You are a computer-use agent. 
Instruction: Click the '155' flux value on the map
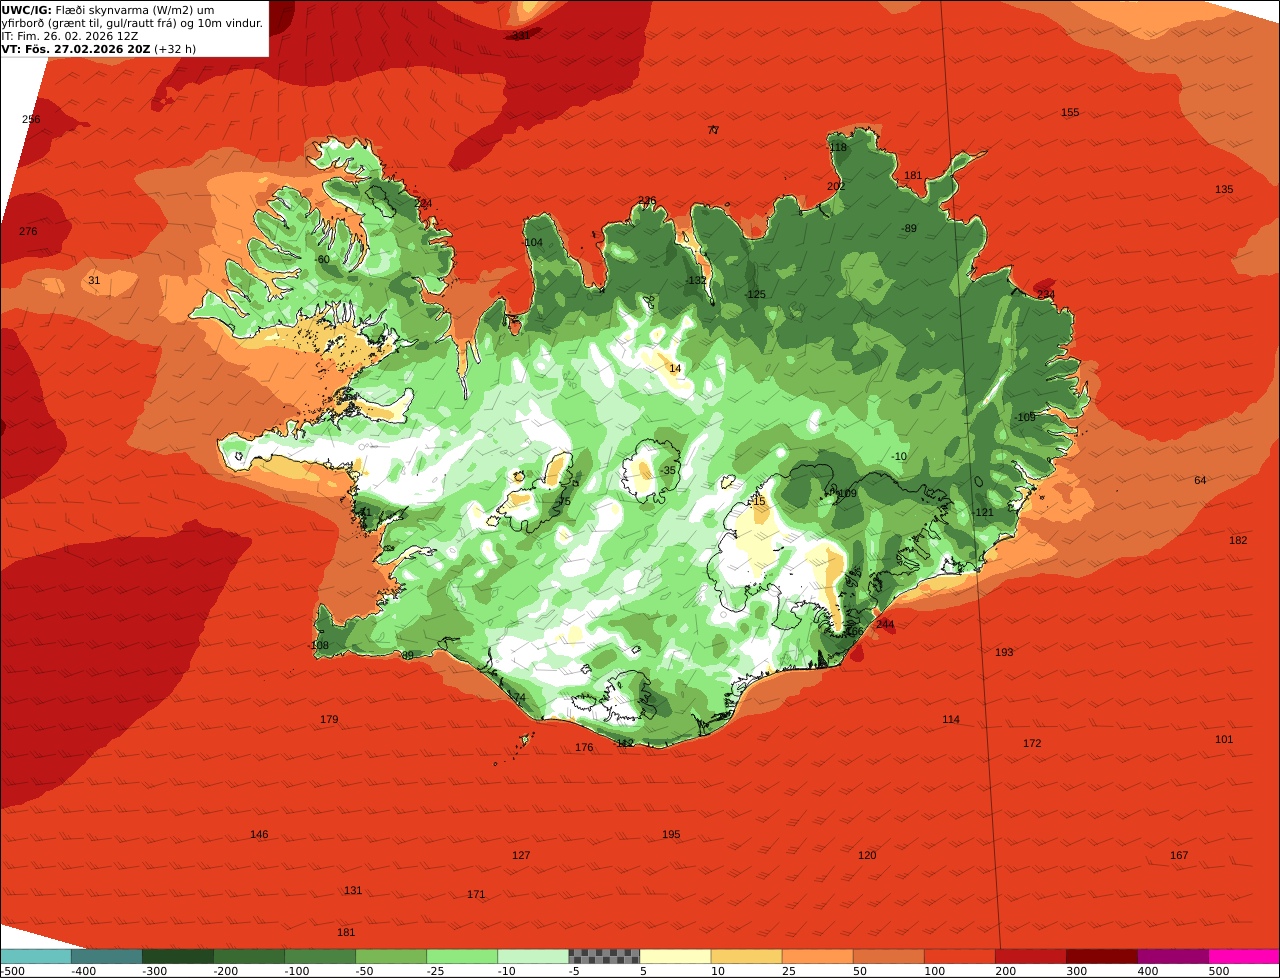[1070, 112]
